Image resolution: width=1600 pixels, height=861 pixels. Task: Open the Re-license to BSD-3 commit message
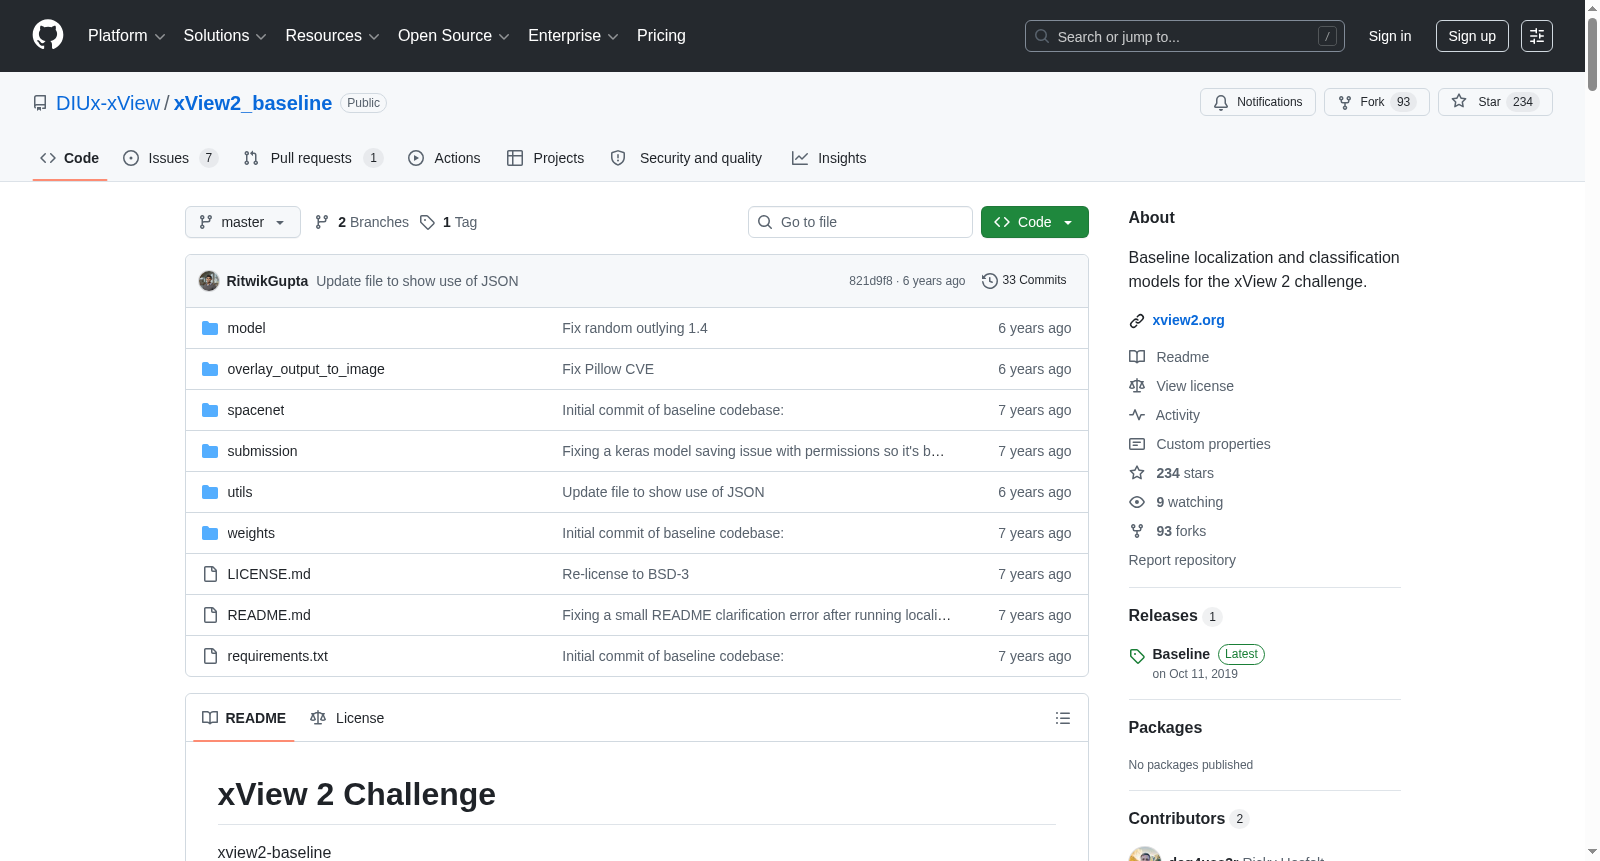tap(625, 574)
